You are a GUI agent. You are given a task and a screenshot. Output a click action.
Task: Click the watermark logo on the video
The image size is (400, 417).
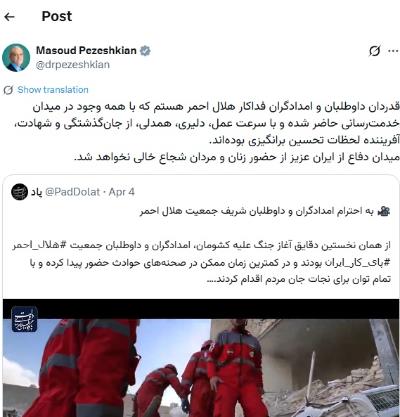[x=24, y=319]
